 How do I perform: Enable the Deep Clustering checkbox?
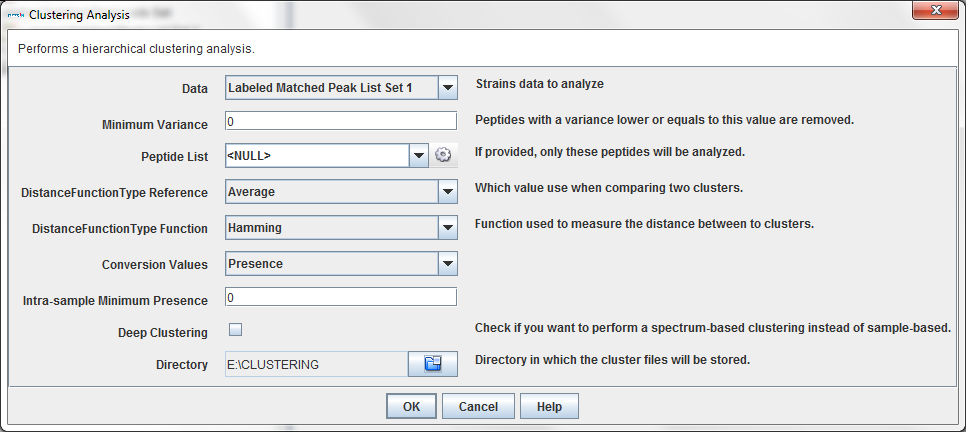[235, 330]
